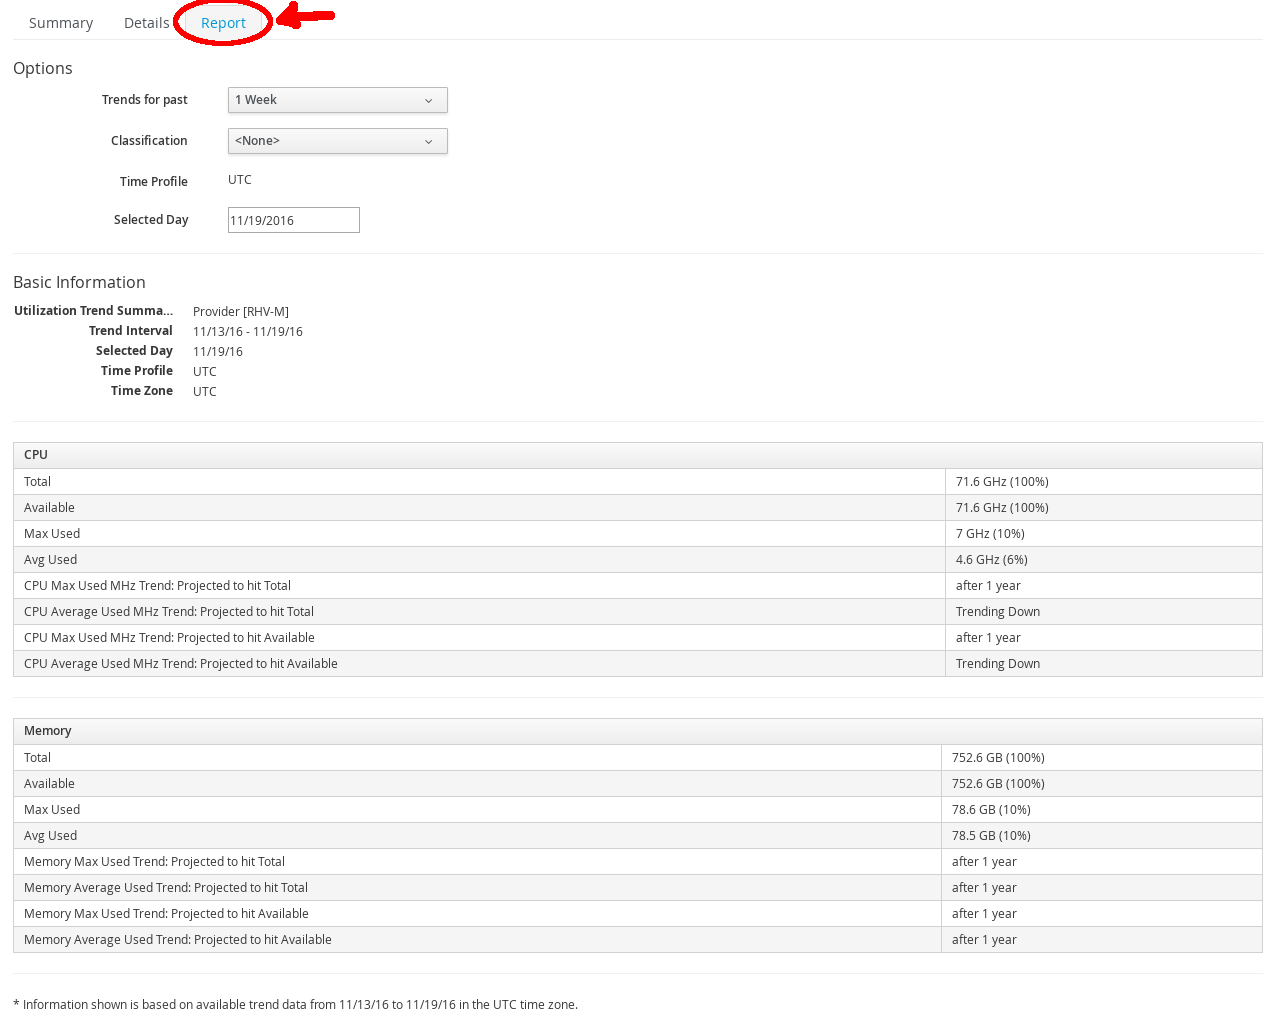
Task: Select the 11/13/16 - 11/19/16 trend interval value
Action: coord(248,332)
